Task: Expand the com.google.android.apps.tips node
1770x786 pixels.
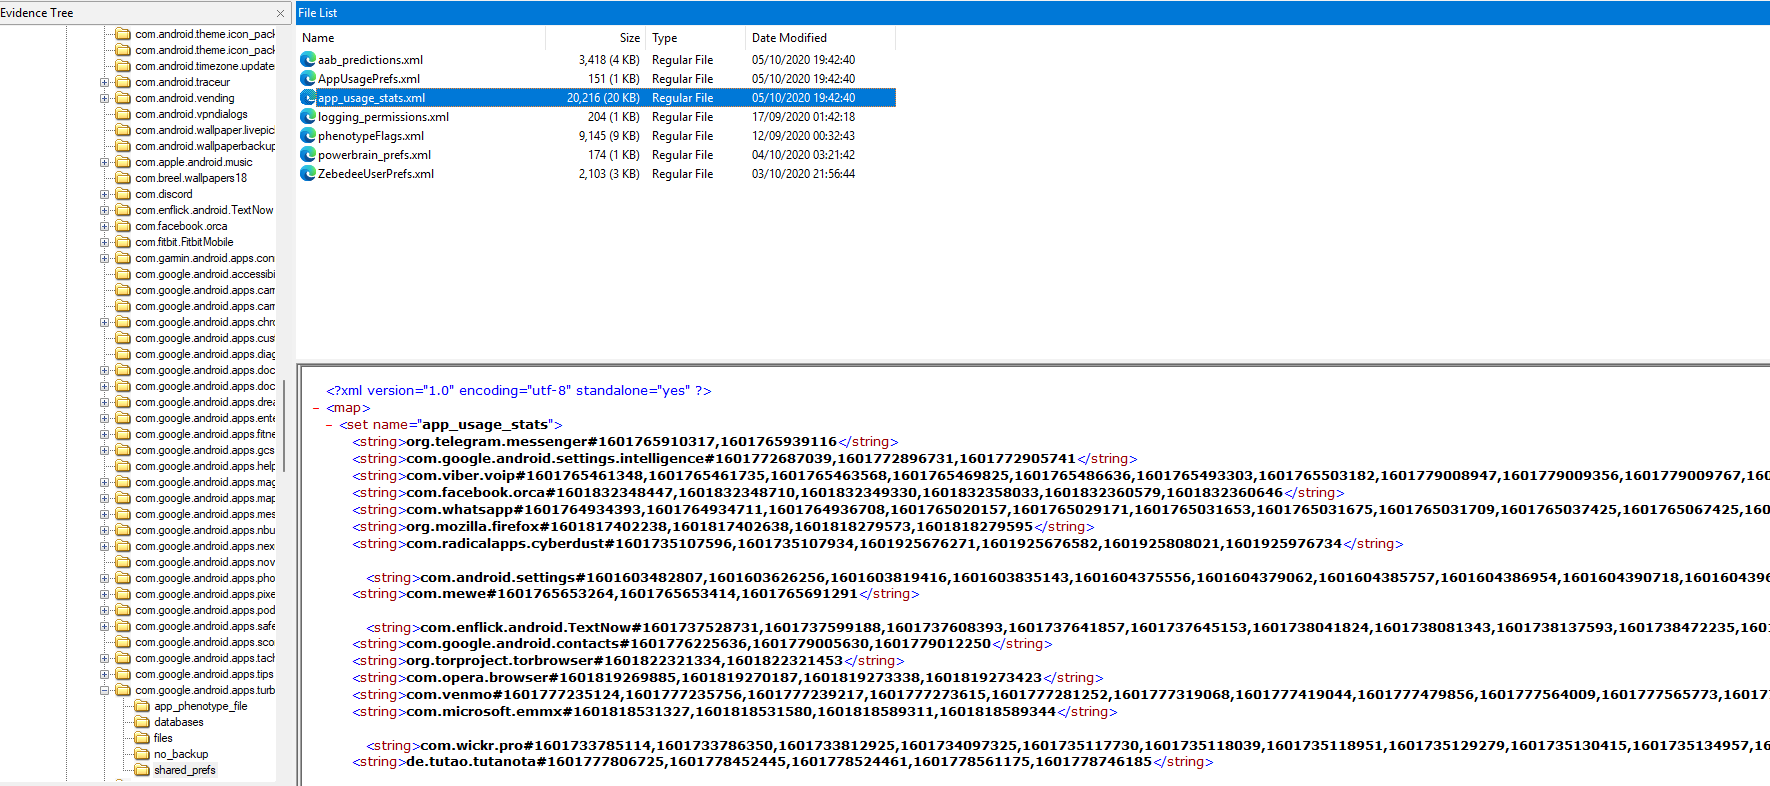Action: point(105,674)
